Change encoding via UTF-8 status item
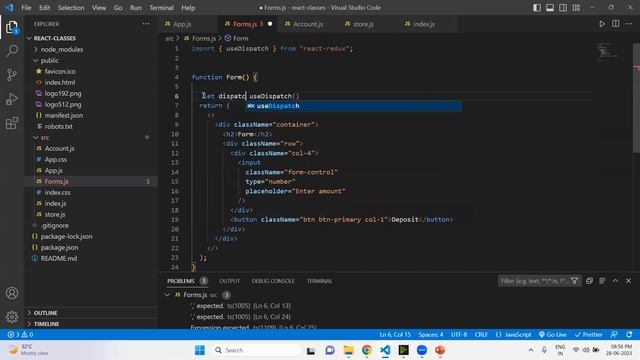The width and height of the screenshot is (640, 360). point(459,334)
